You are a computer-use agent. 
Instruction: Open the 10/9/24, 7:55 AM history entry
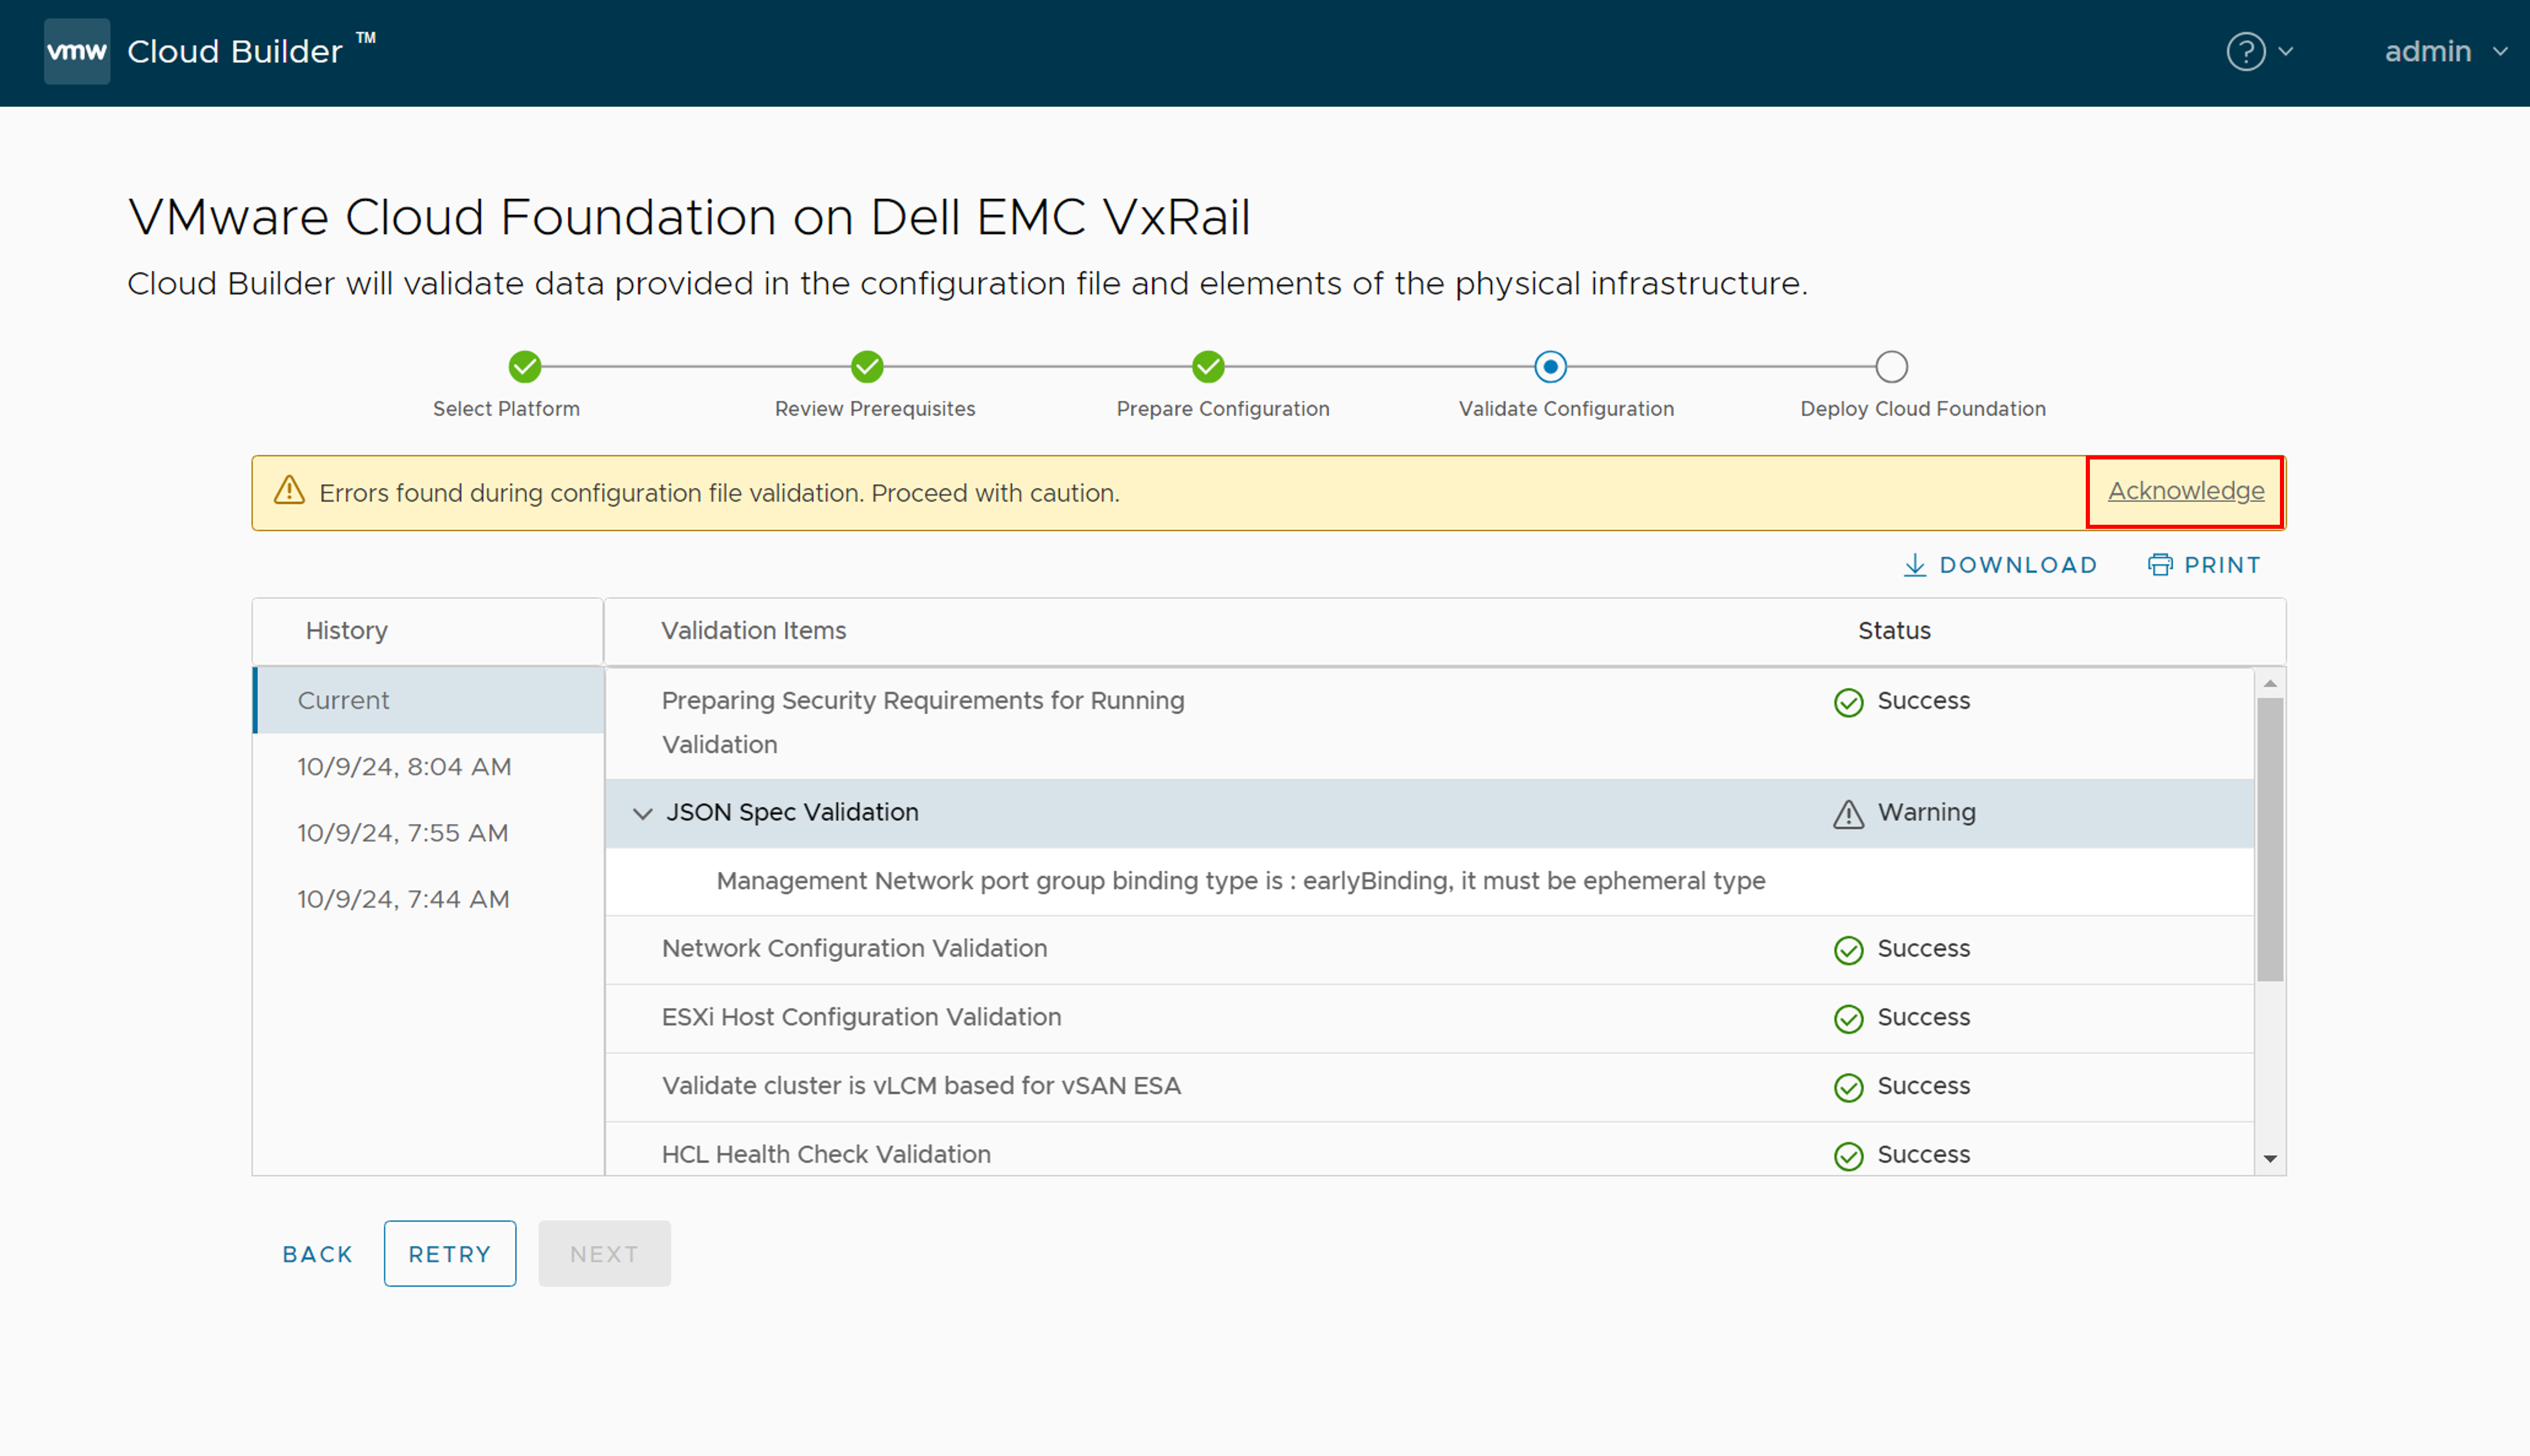[403, 833]
